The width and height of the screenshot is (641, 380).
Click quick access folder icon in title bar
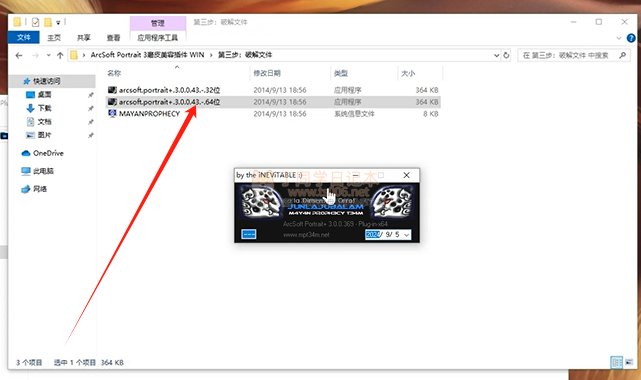[17, 22]
